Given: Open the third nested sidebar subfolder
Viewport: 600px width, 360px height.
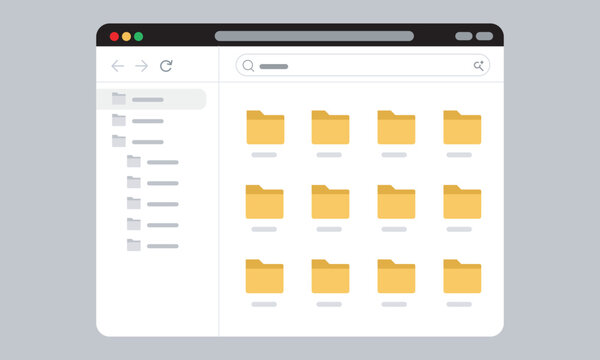Looking at the screenshot, I should [152, 204].
